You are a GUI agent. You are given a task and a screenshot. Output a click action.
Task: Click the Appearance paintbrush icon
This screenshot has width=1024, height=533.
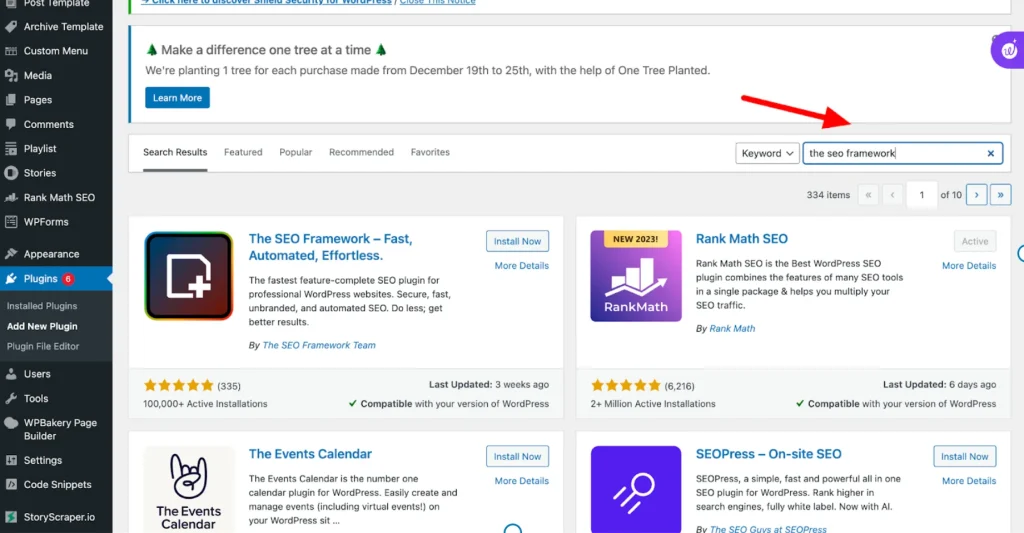pos(10,254)
